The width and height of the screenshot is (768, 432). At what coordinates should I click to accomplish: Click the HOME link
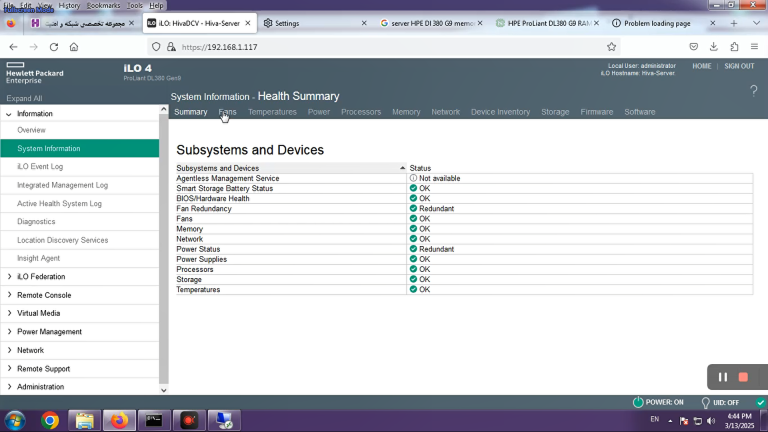(x=701, y=66)
